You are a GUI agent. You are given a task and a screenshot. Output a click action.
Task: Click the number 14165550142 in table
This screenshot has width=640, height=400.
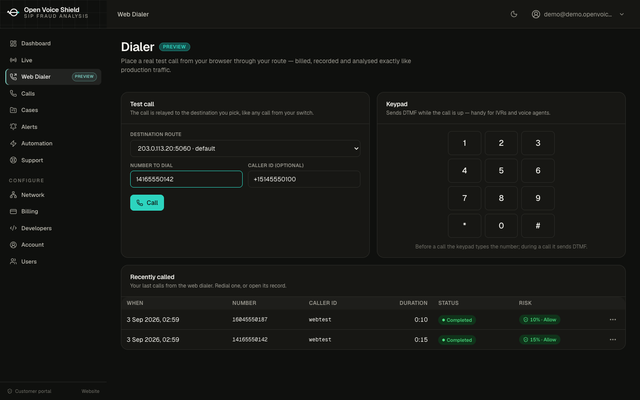250,340
